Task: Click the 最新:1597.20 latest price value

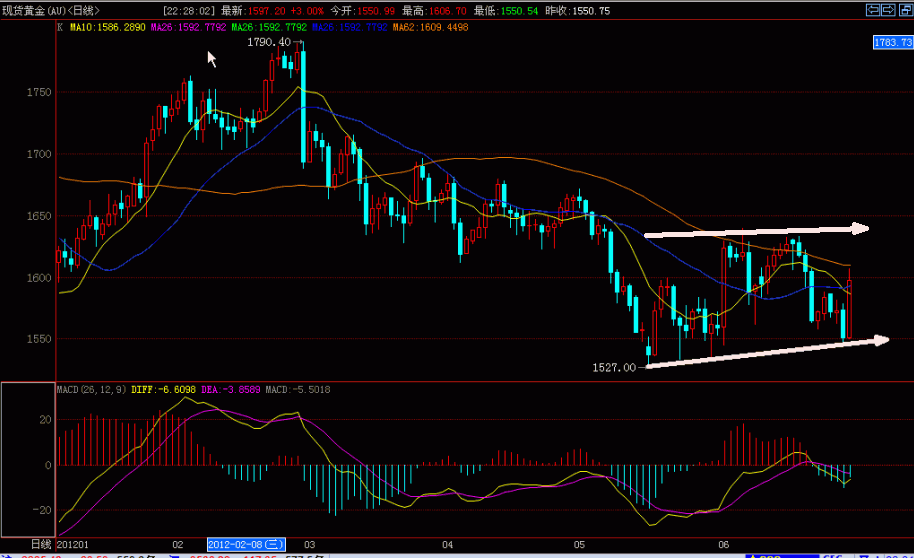Action: [x=253, y=10]
